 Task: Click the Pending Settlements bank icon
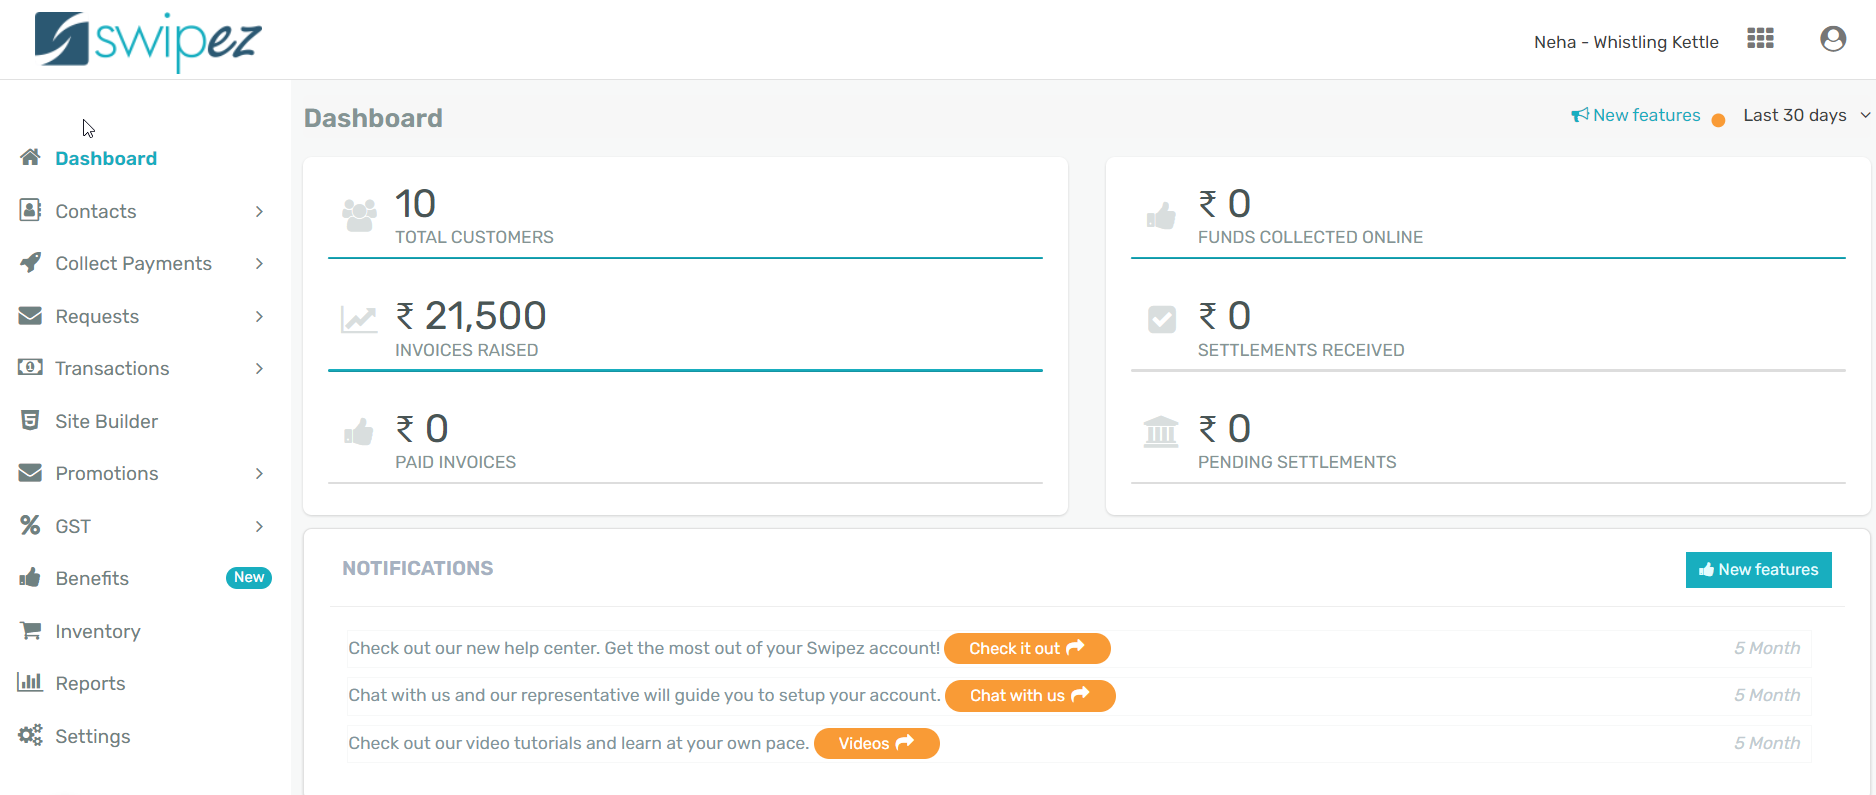click(x=1161, y=431)
